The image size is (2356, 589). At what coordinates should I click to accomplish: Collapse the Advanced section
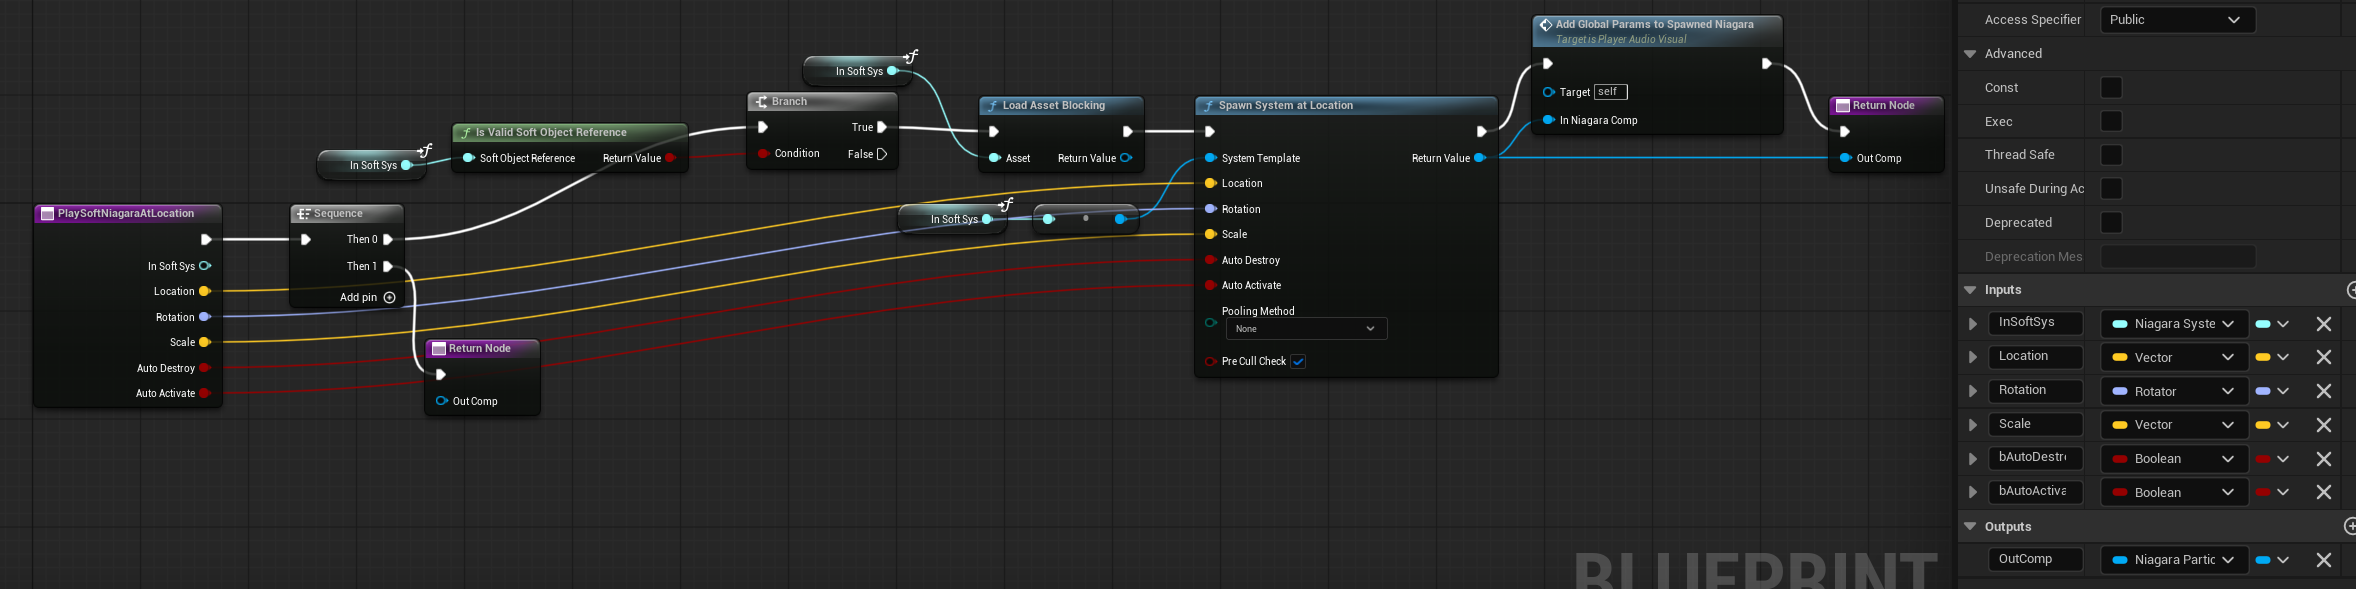1970,54
